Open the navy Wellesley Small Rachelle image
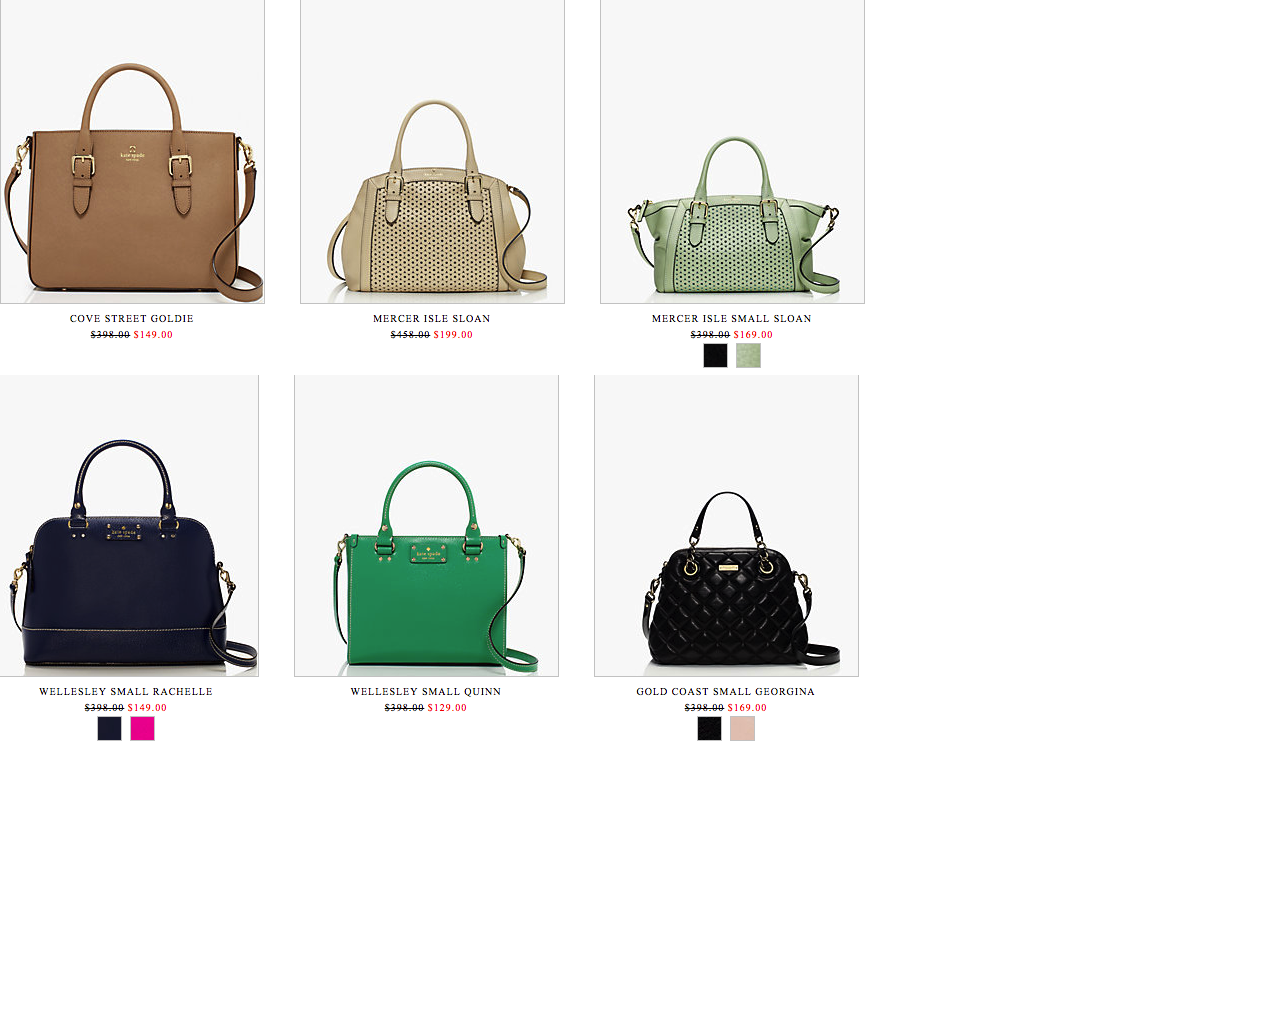This screenshot has height=1024, width=1280. point(129,526)
